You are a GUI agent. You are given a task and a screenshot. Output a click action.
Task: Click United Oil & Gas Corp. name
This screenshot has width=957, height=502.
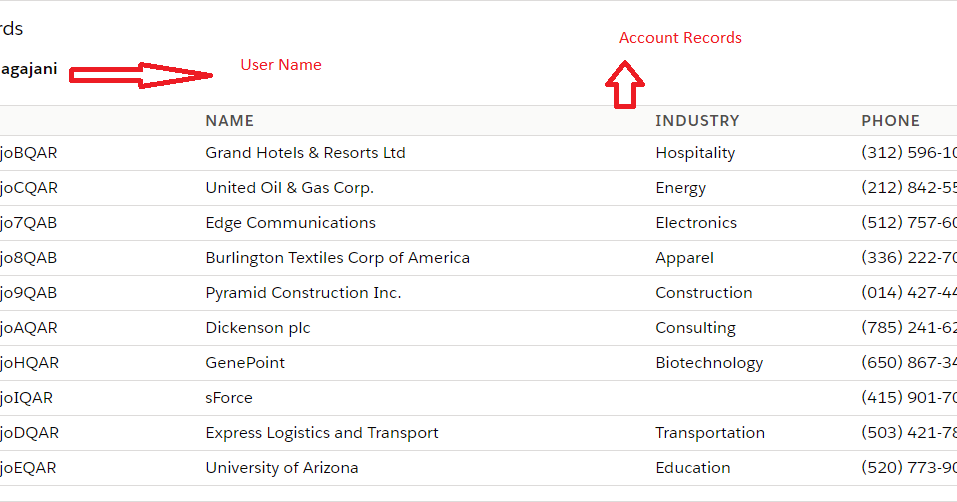click(289, 188)
